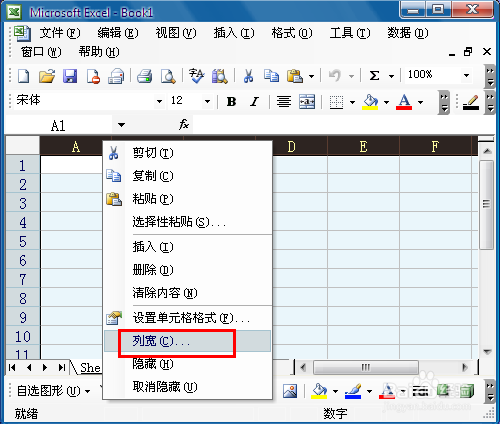The height and width of the screenshot is (424, 500).
Task: Click the Select All corner button
Action: tap(23, 145)
